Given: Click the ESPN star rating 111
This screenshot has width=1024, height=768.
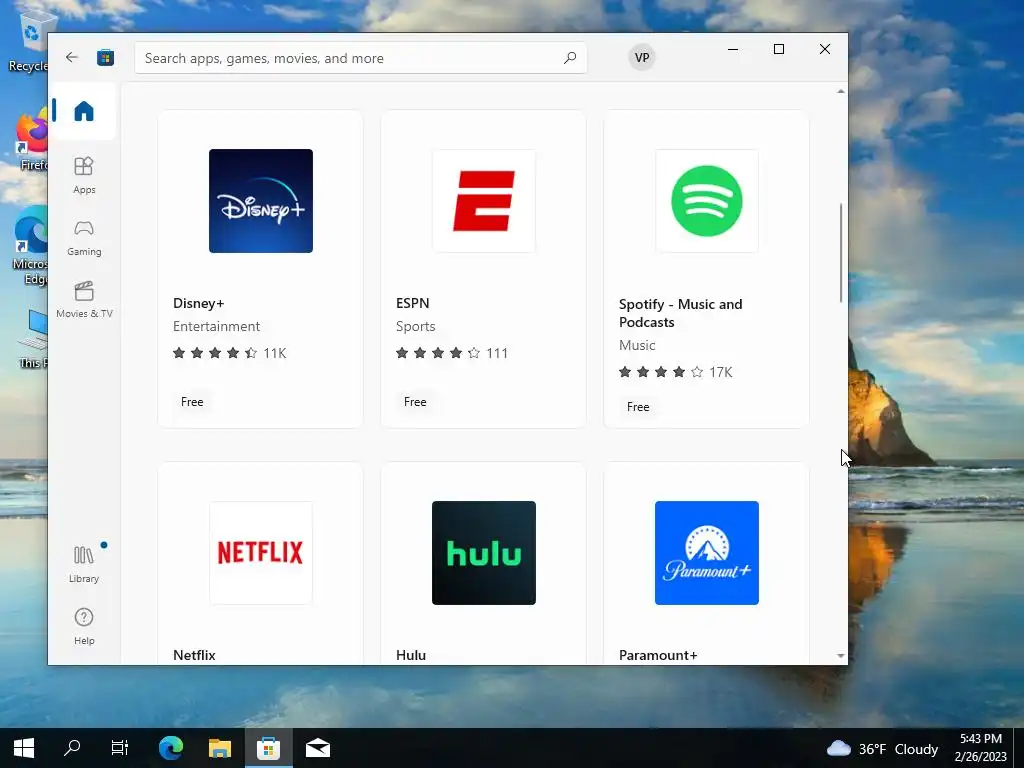Looking at the screenshot, I should pyautogui.click(x=452, y=353).
